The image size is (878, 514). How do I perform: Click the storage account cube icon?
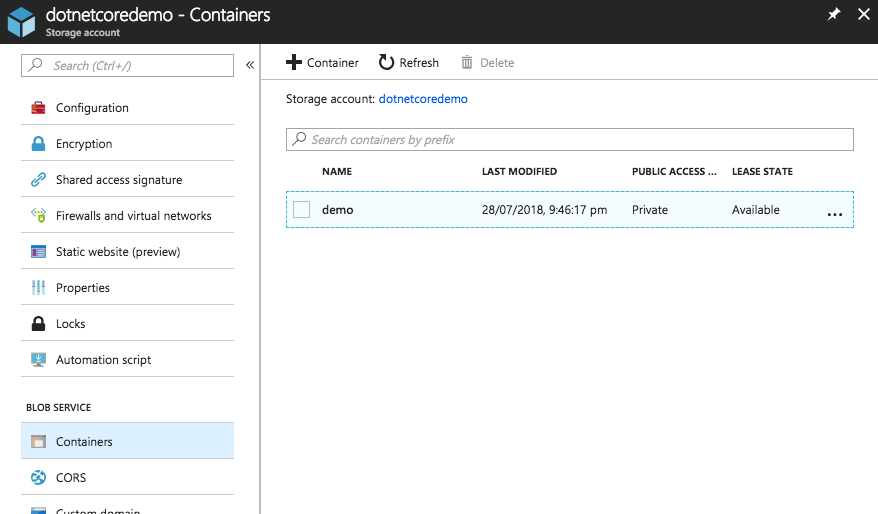coord(21,22)
